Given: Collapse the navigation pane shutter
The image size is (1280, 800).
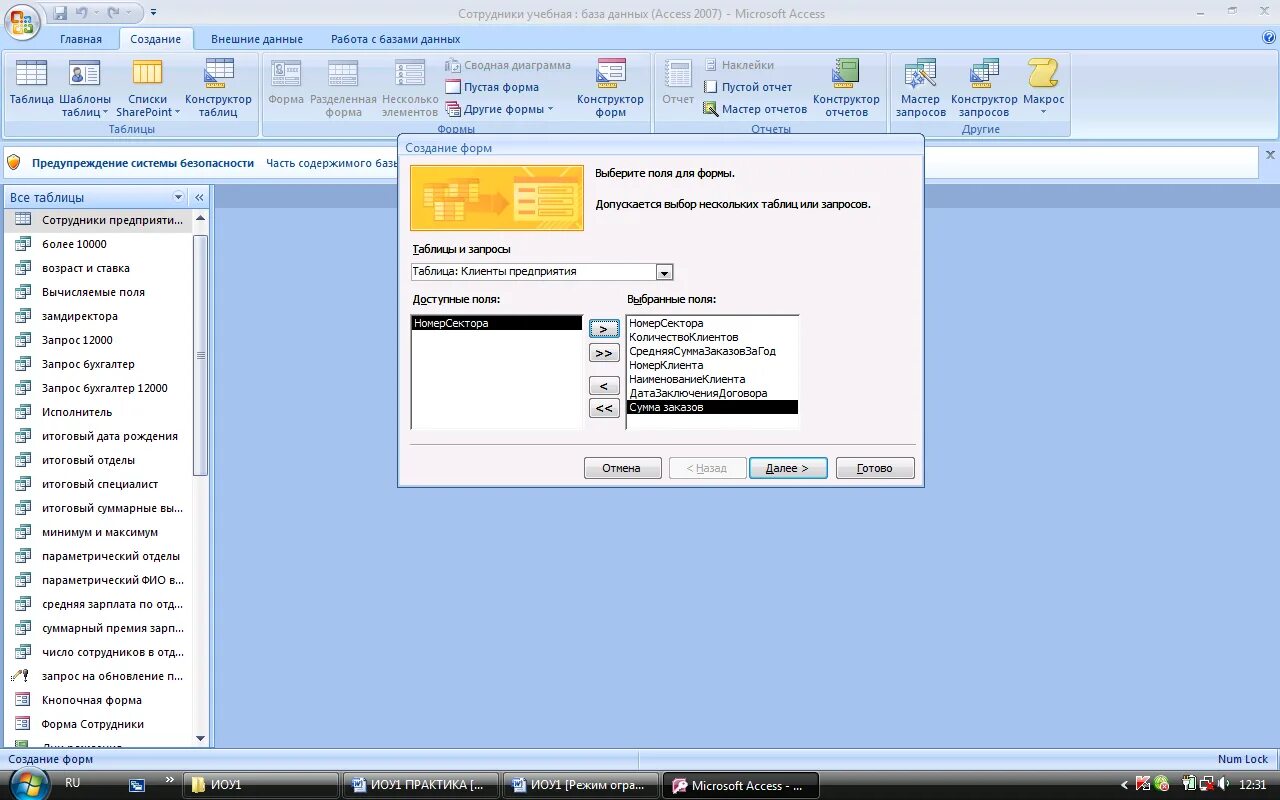Looking at the screenshot, I should click(199, 197).
